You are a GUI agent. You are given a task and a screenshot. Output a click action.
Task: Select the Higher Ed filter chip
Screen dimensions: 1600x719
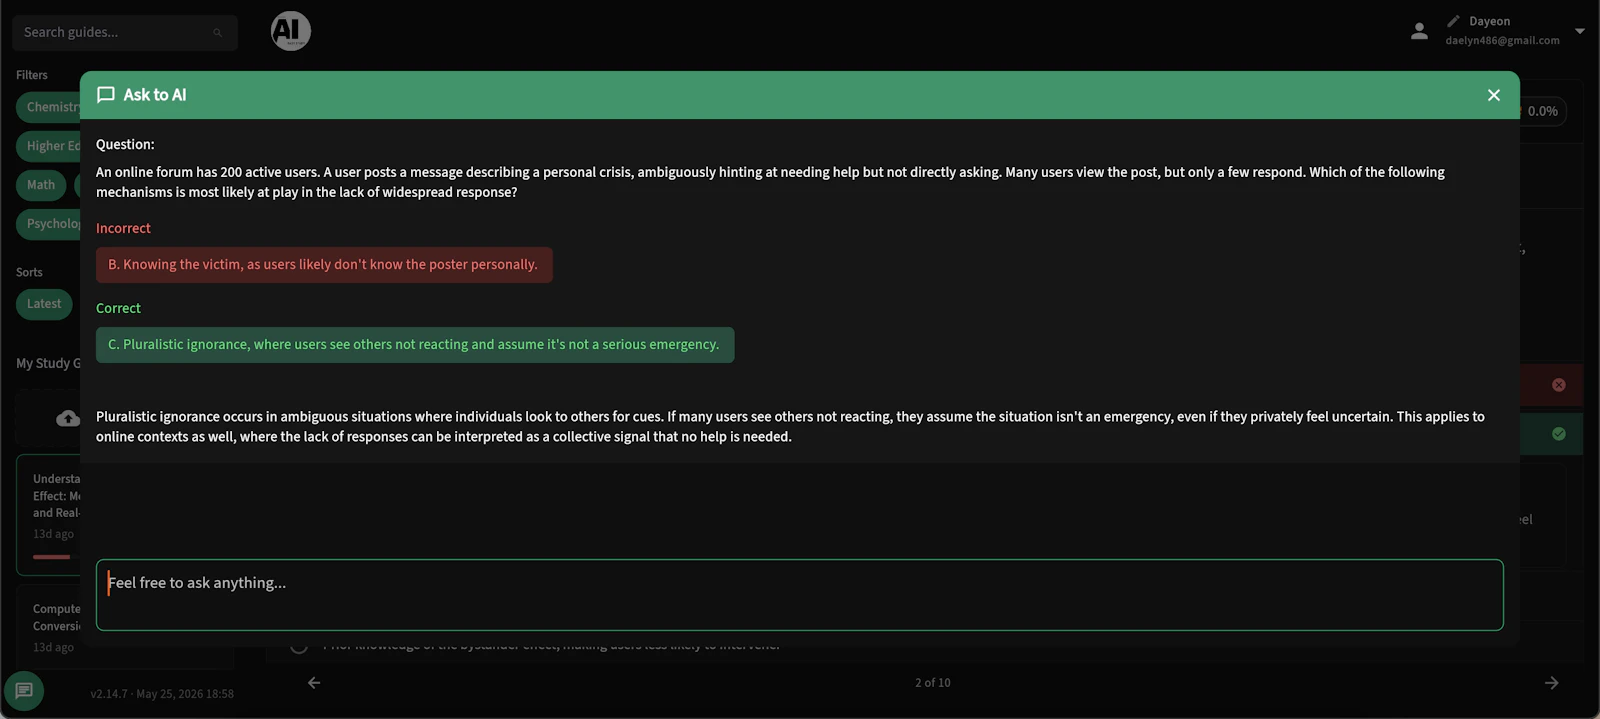49,146
